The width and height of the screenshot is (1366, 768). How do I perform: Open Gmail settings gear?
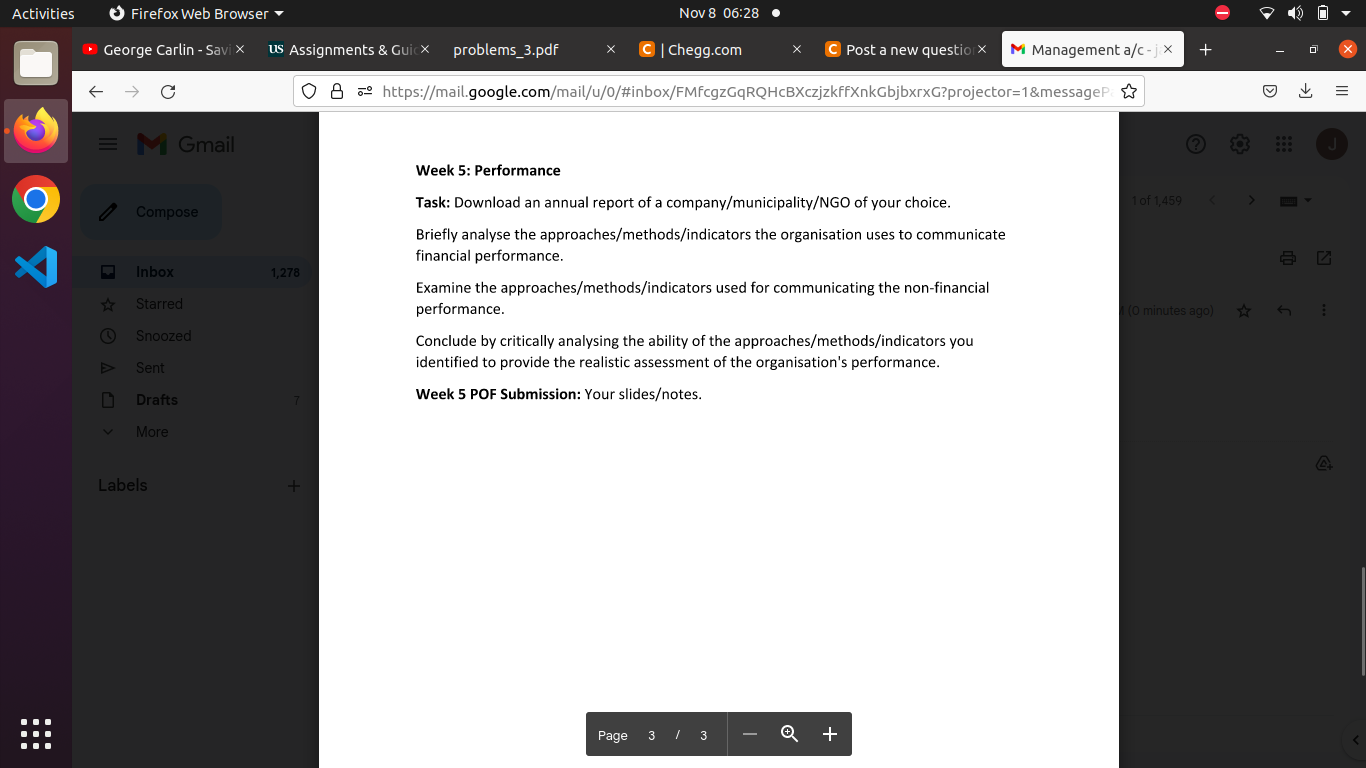click(1239, 144)
